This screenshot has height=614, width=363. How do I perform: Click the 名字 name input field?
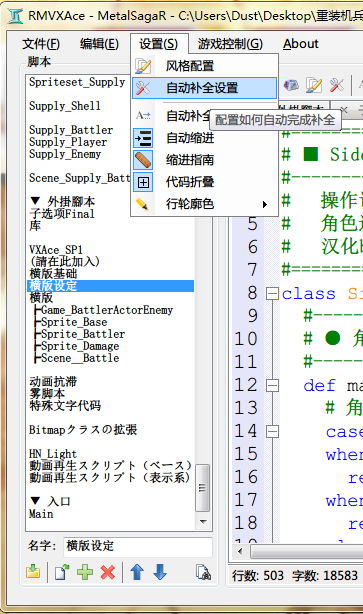138,546
